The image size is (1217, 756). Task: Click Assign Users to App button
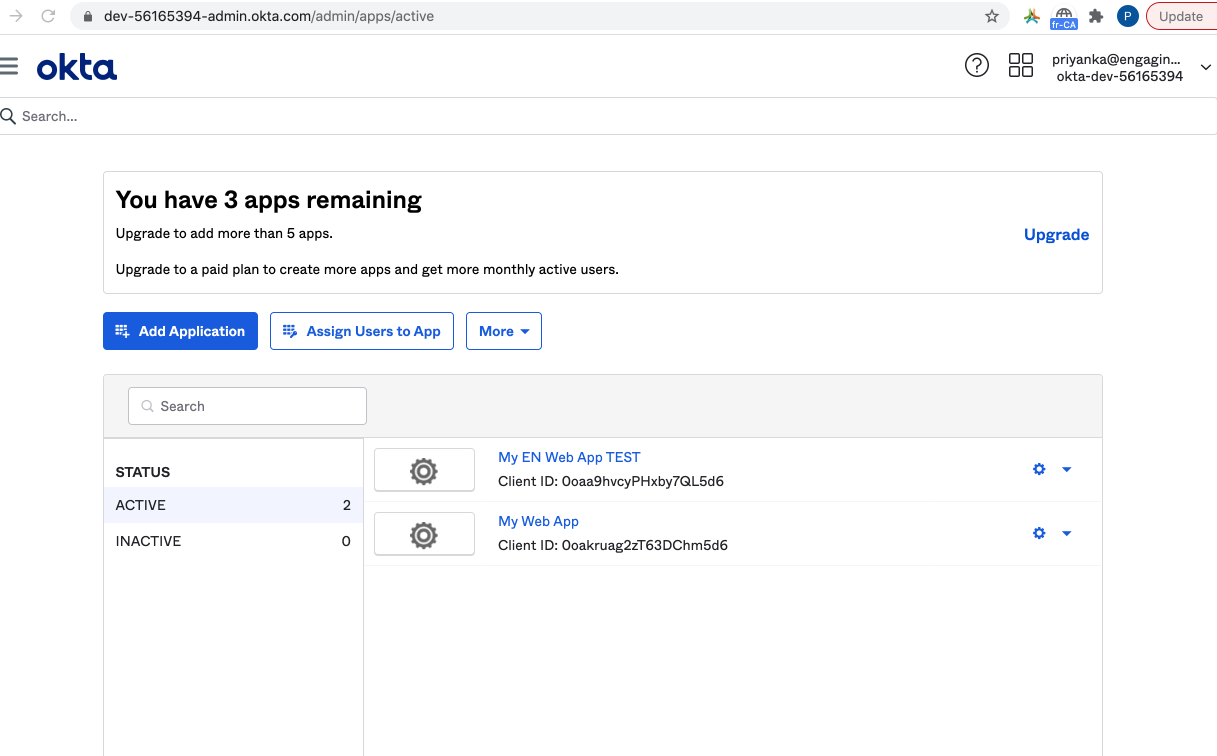(362, 331)
